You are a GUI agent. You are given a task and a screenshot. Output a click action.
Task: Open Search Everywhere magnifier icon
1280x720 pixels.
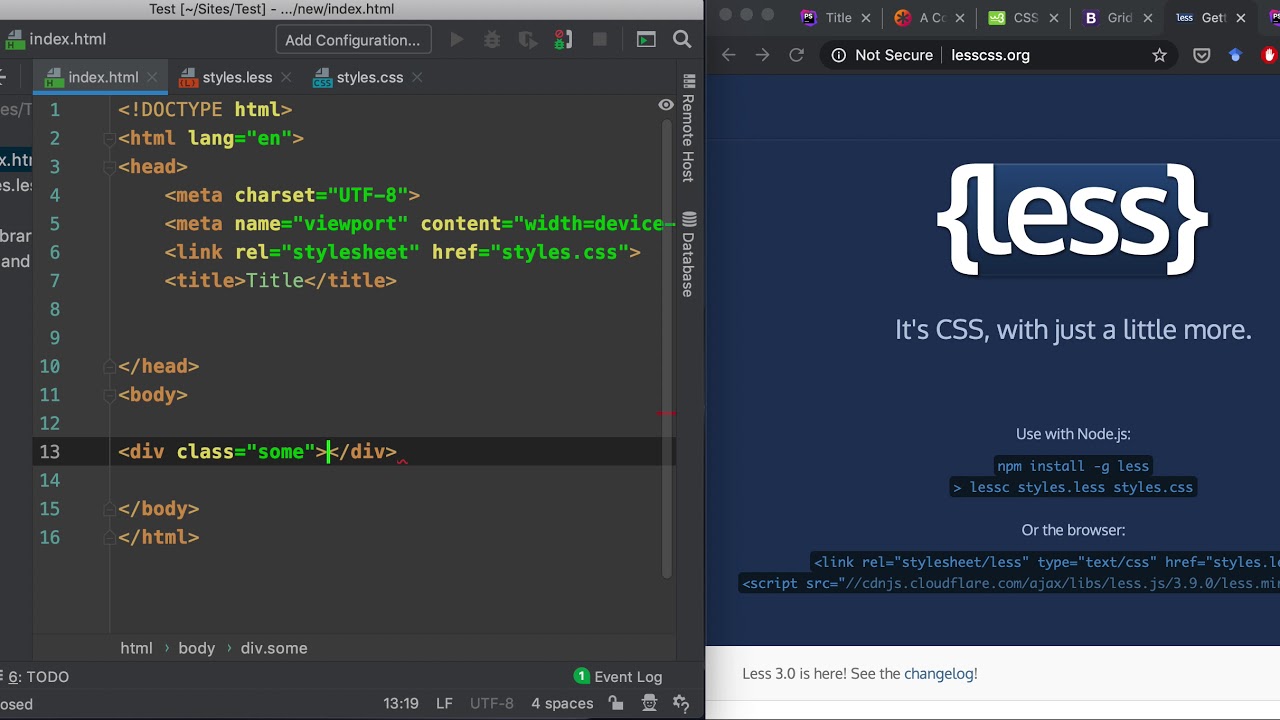[x=682, y=40]
